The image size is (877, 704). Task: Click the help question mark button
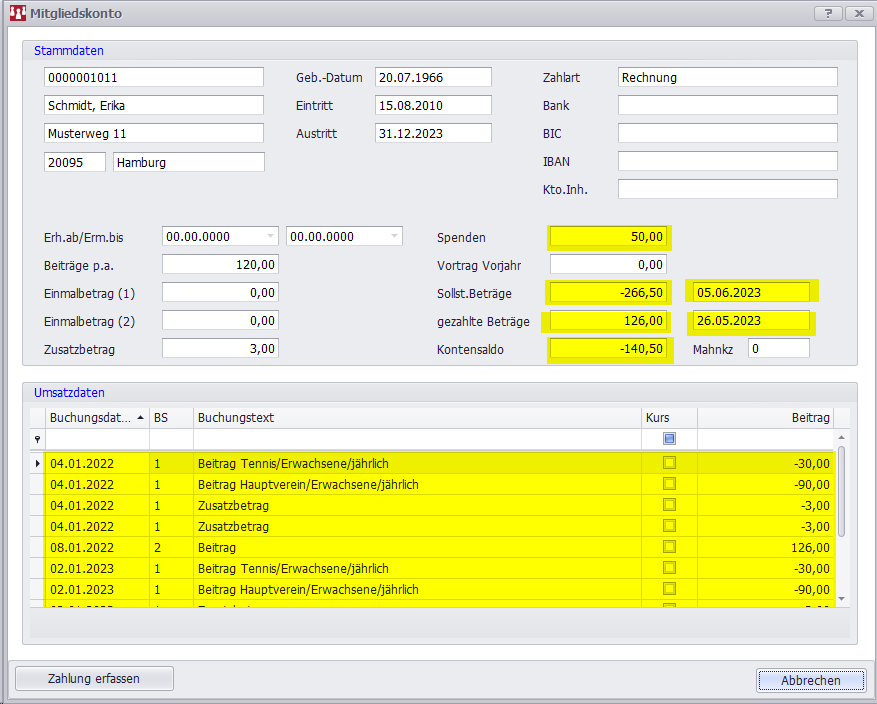[828, 13]
